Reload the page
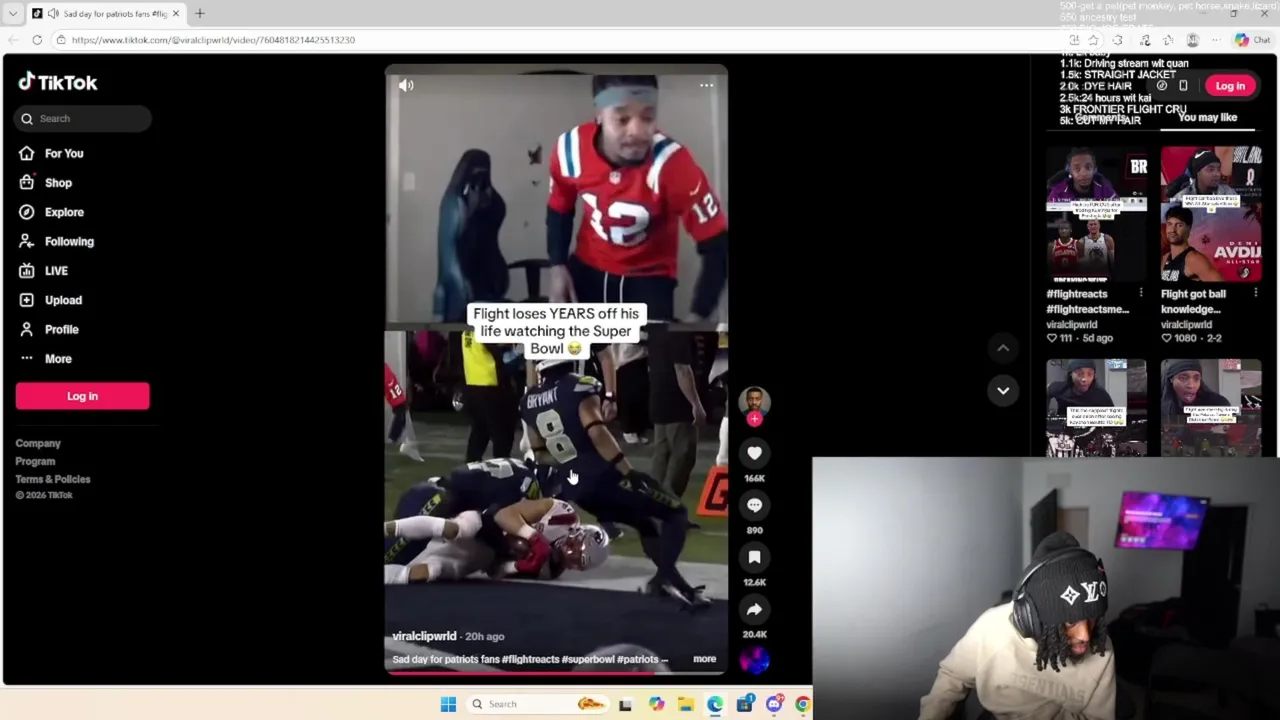This screenshot has height=720, width=1280. pos(37,40)
